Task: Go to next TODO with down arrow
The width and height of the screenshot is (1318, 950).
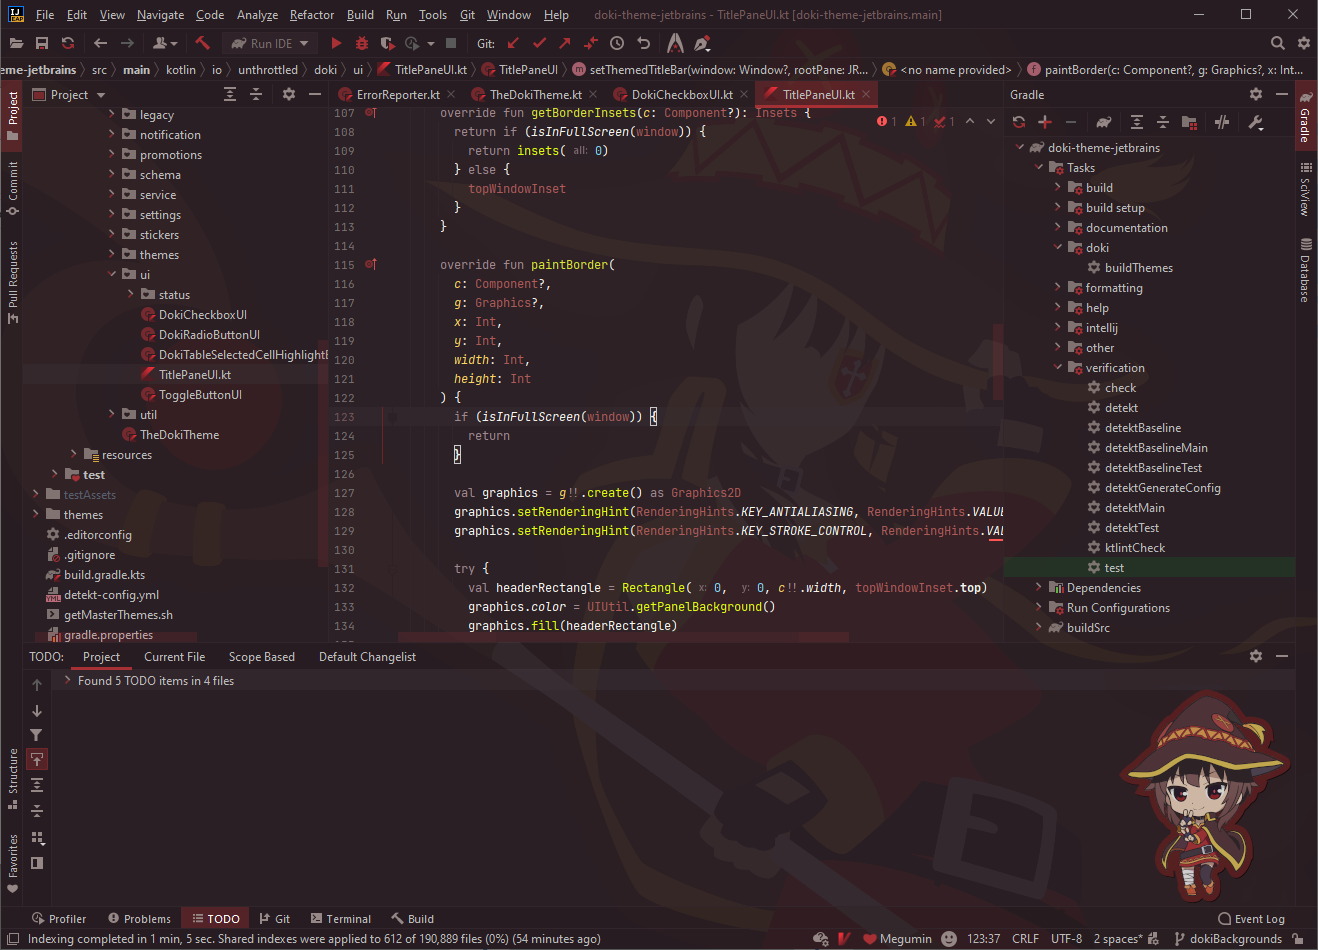Action: pos(36,711)
